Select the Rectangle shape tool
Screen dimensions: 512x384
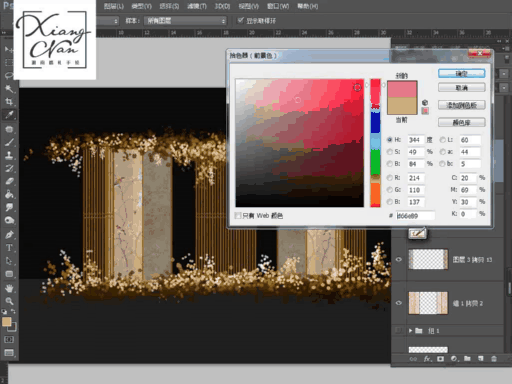(x=9, y=274)
